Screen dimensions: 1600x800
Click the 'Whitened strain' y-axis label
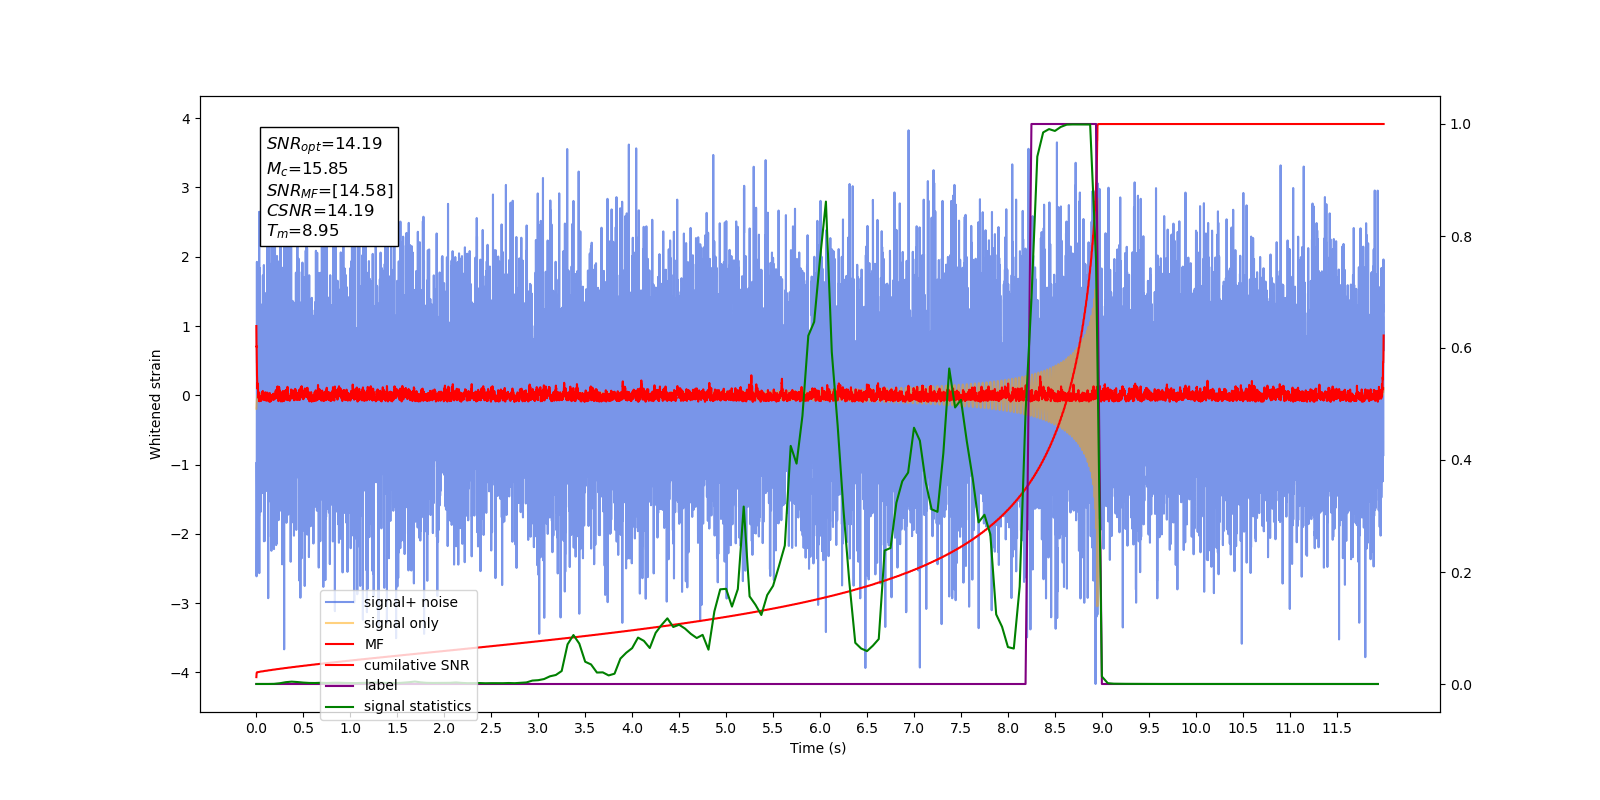(155, 404)
